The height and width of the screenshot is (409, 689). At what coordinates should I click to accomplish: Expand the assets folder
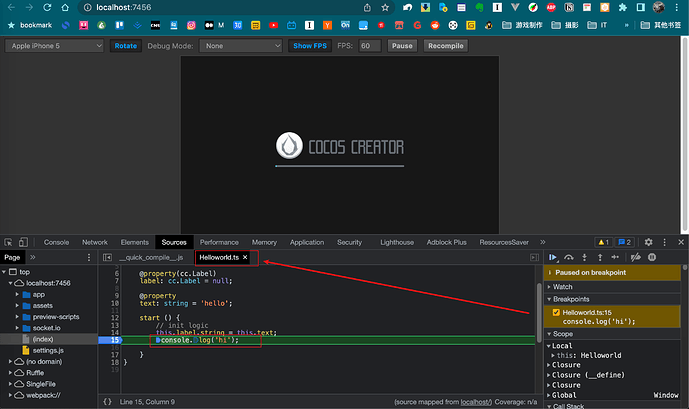point(17,306)
